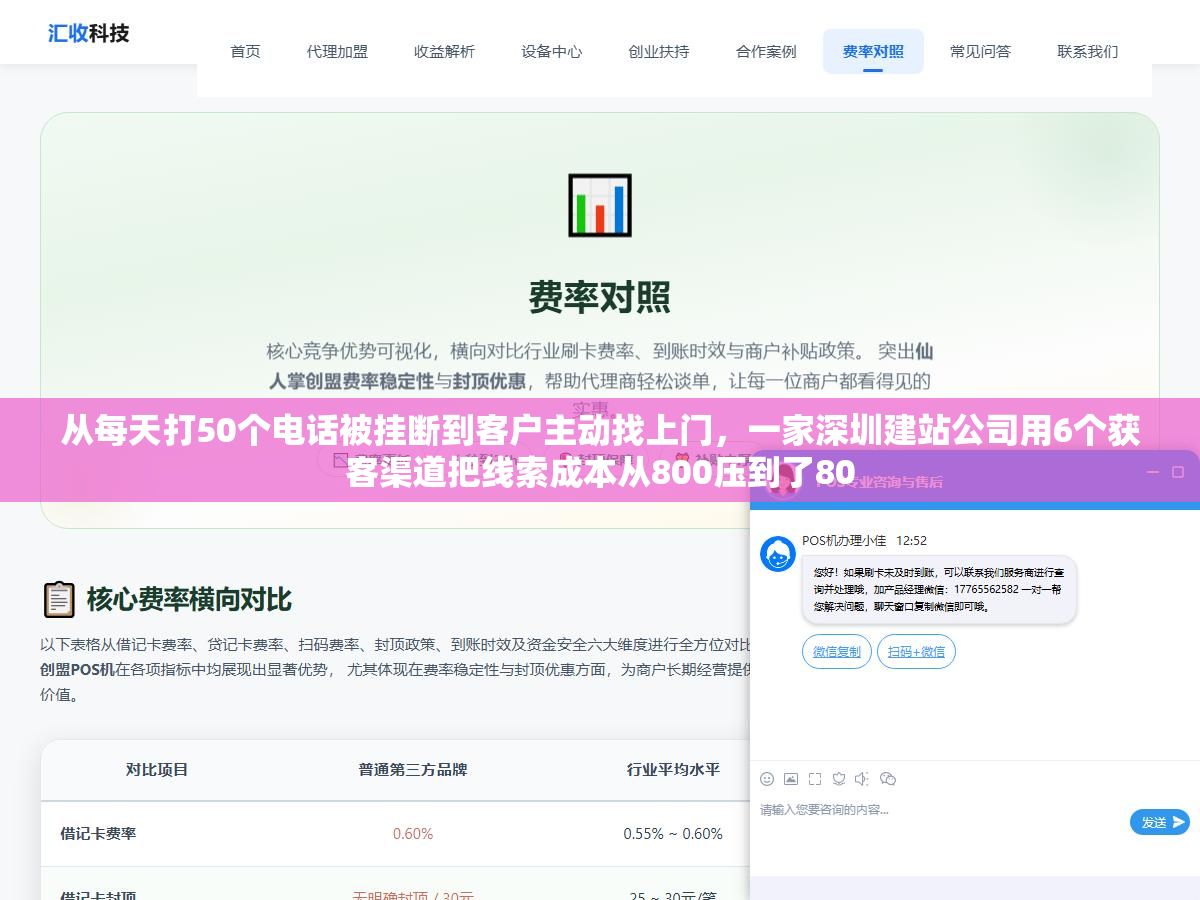Click the WeChat icon in chat toolbar
This screenshot has height=900, width=1200.
point(888,778)
